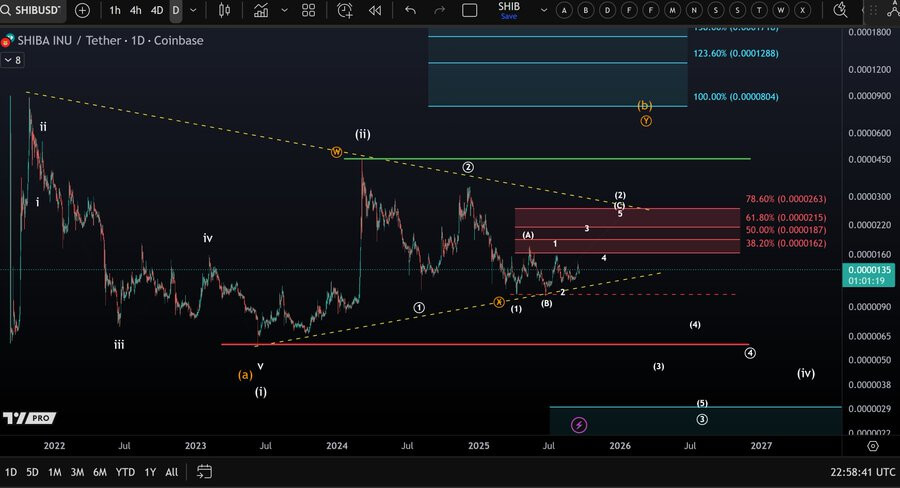Start bar replay with the rewind icon
Viewport: 900px width, 488px height.
click(x=375, y=10)
